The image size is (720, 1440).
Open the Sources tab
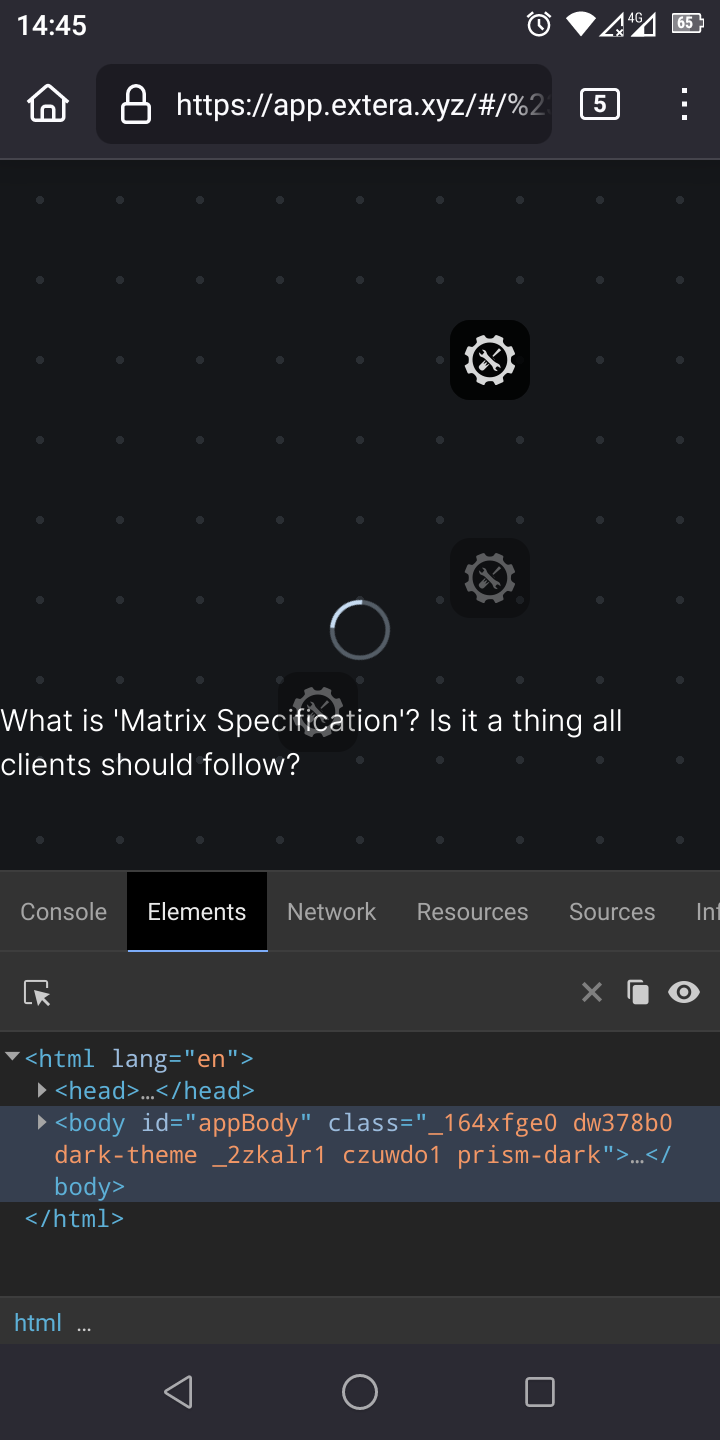coord(612,912)
